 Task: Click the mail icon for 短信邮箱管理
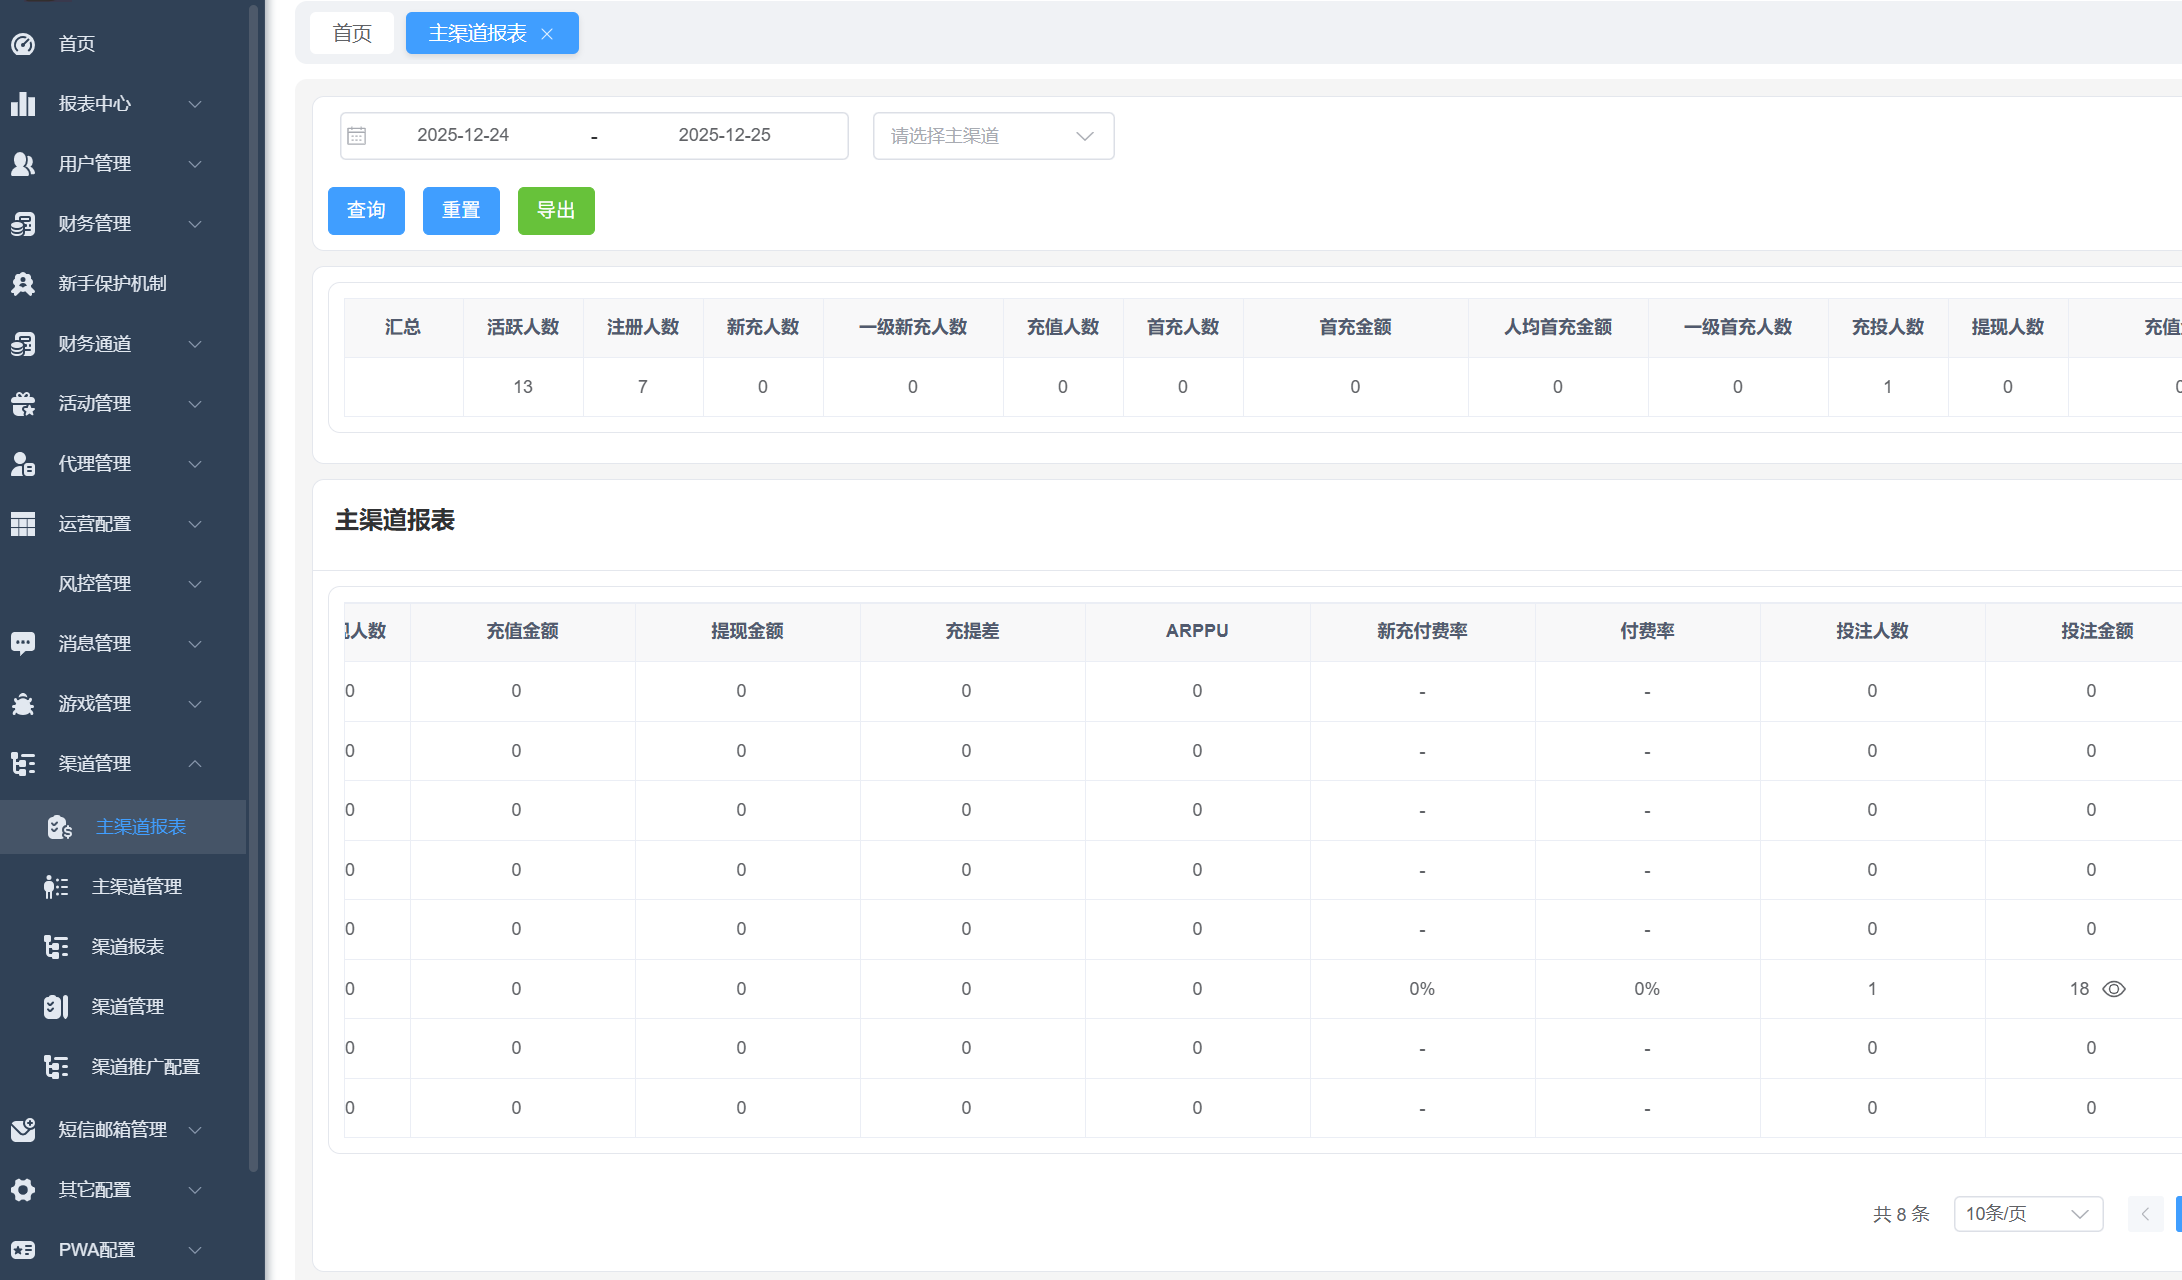pyautogui.click(x=23, y=1130)
